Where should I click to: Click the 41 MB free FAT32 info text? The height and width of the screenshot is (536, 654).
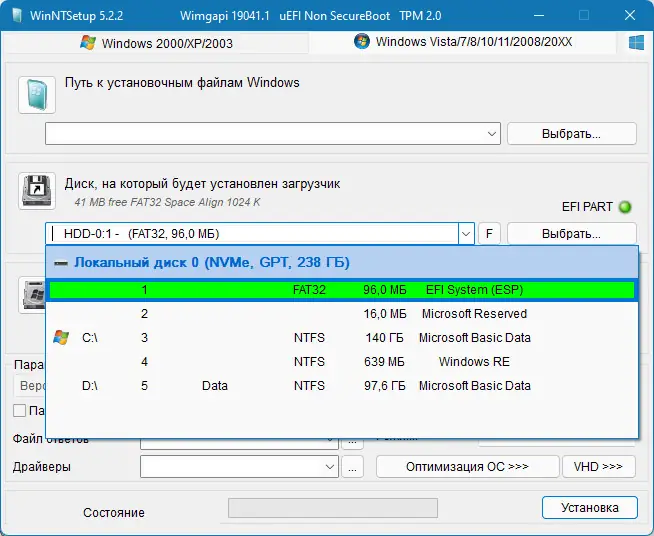tap(167, 202)
